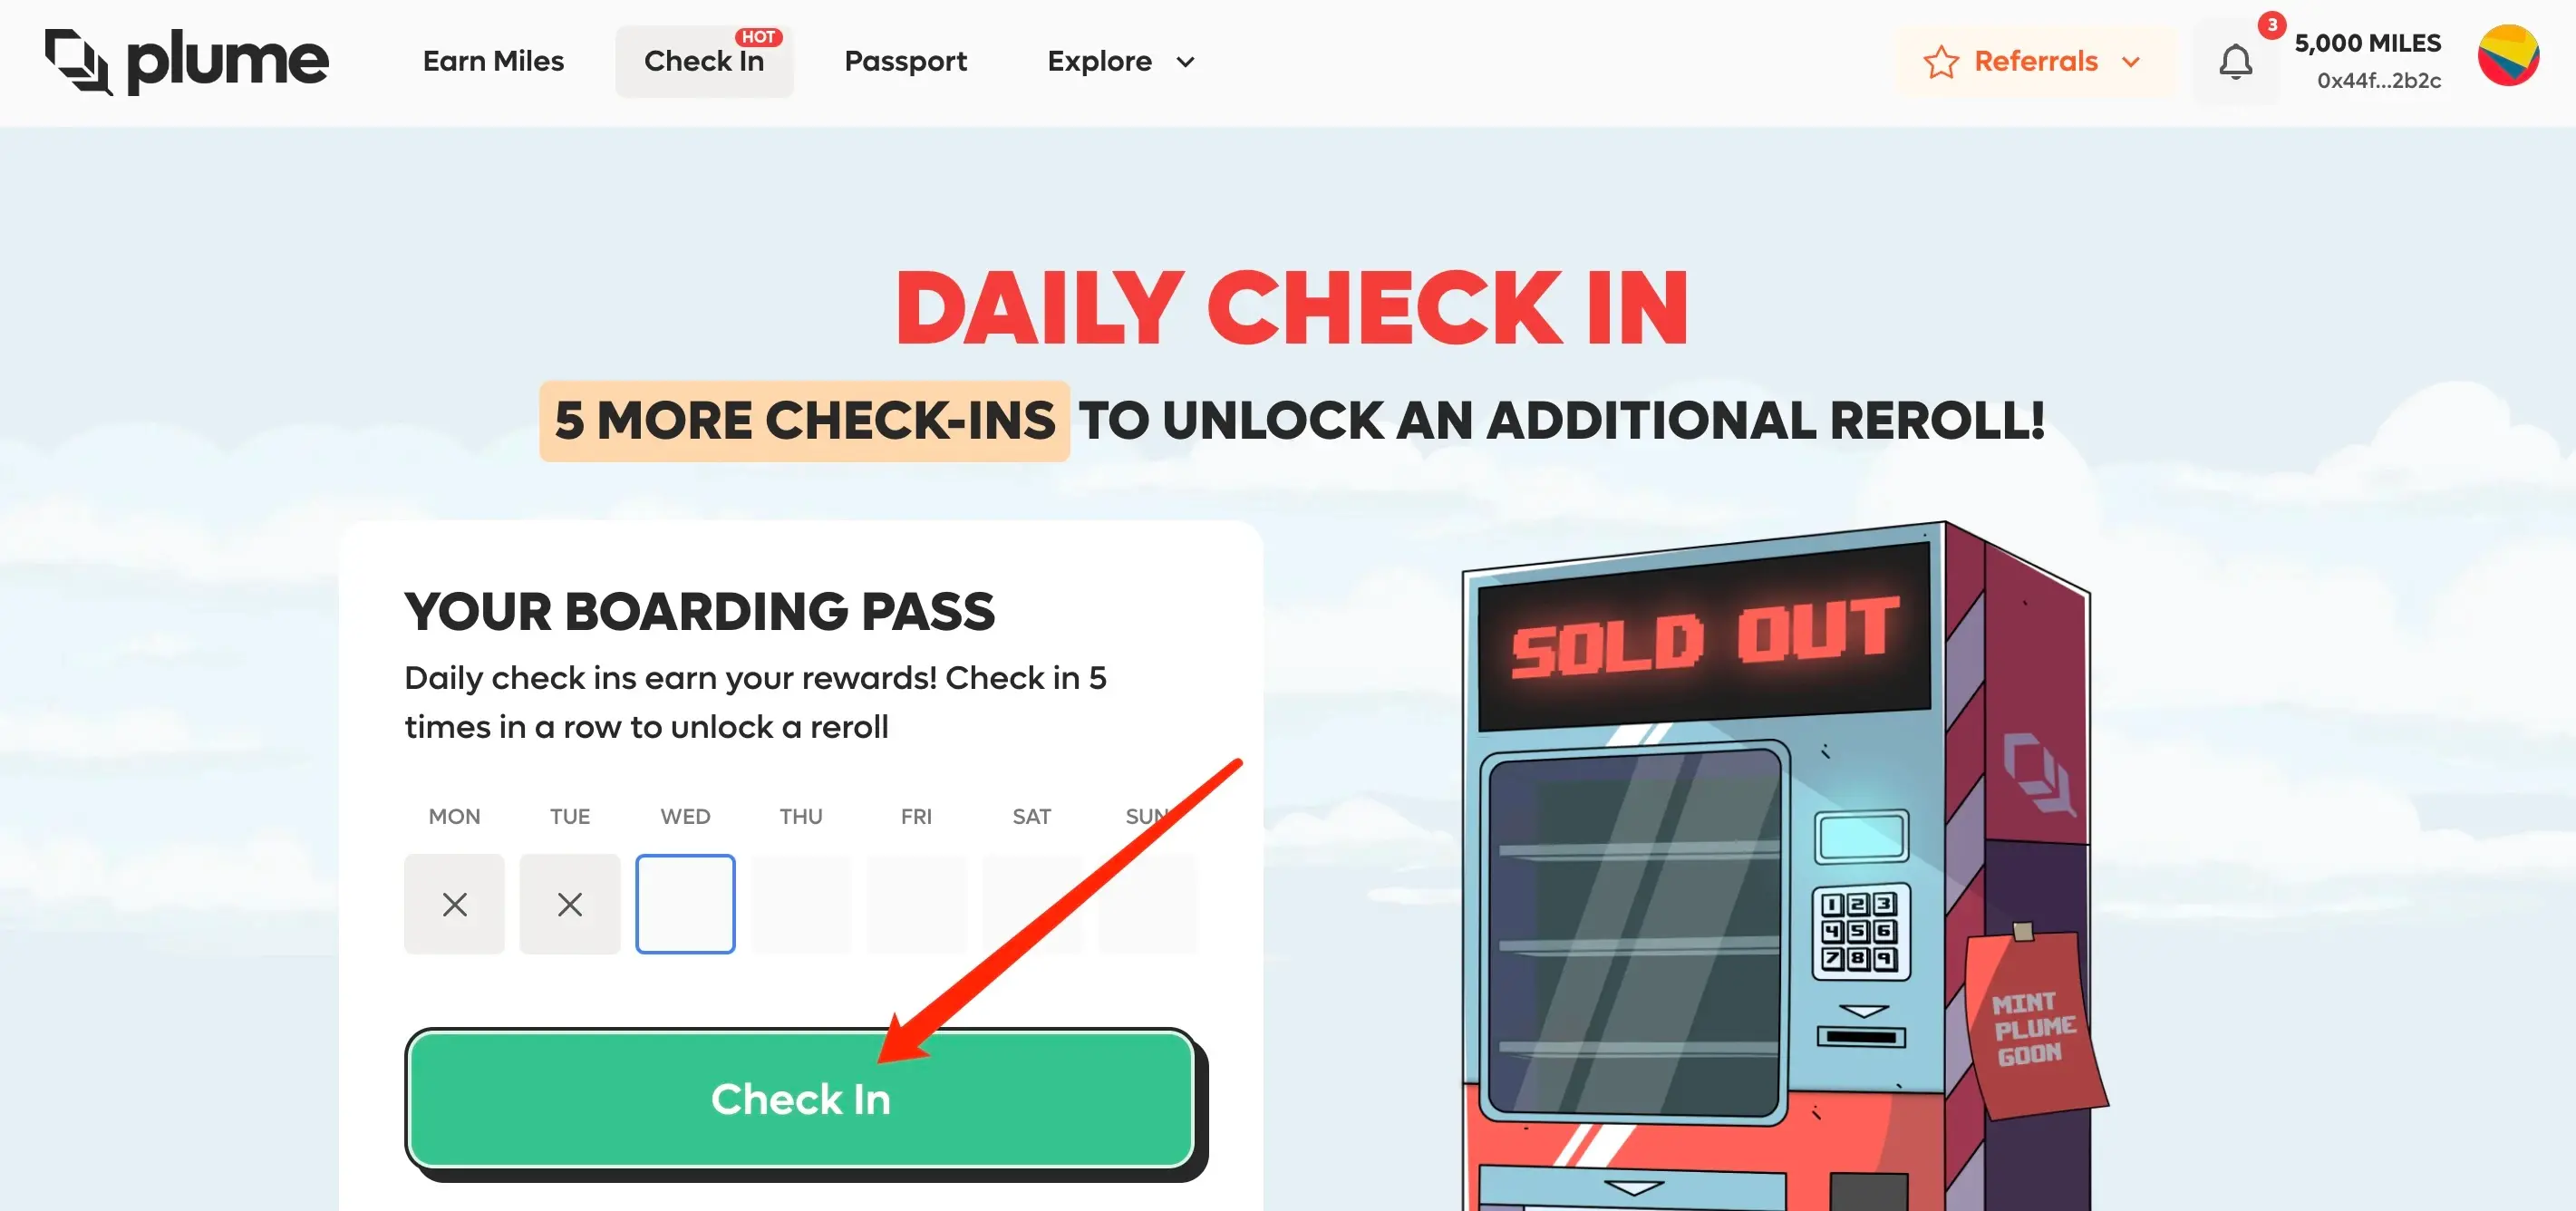Click the Earn Miles navigation link
2576x1211 pixels.
(x=493, y=61)
